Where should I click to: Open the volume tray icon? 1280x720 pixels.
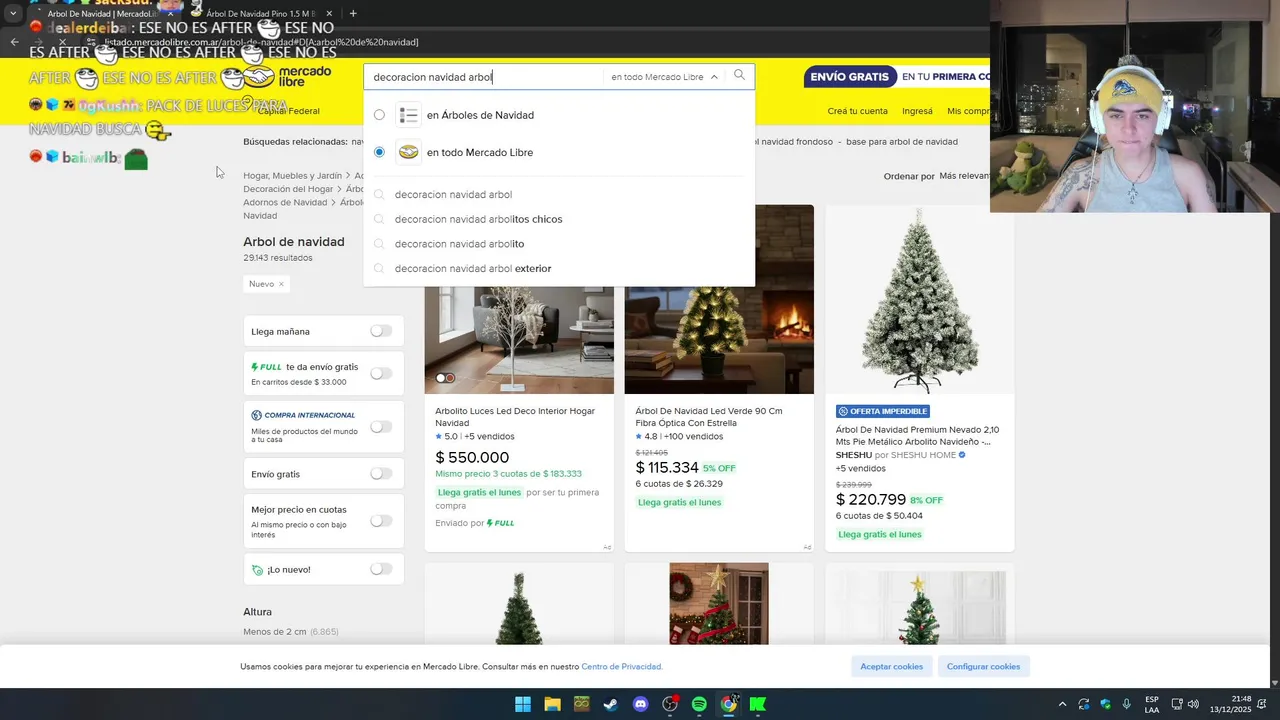click(x=1193, y=704)
